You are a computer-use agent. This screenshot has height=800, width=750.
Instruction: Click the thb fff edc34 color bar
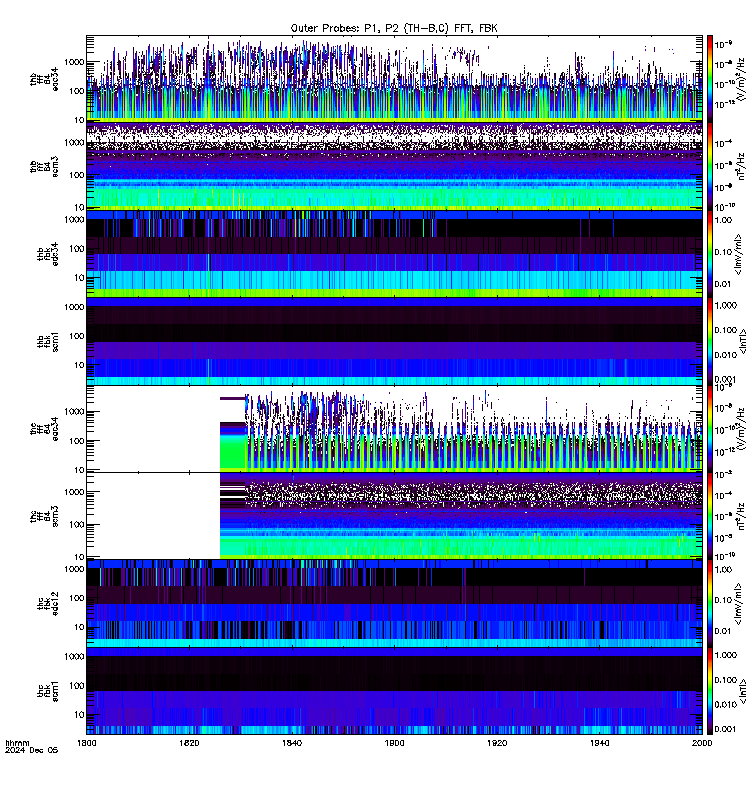[709, 79]
